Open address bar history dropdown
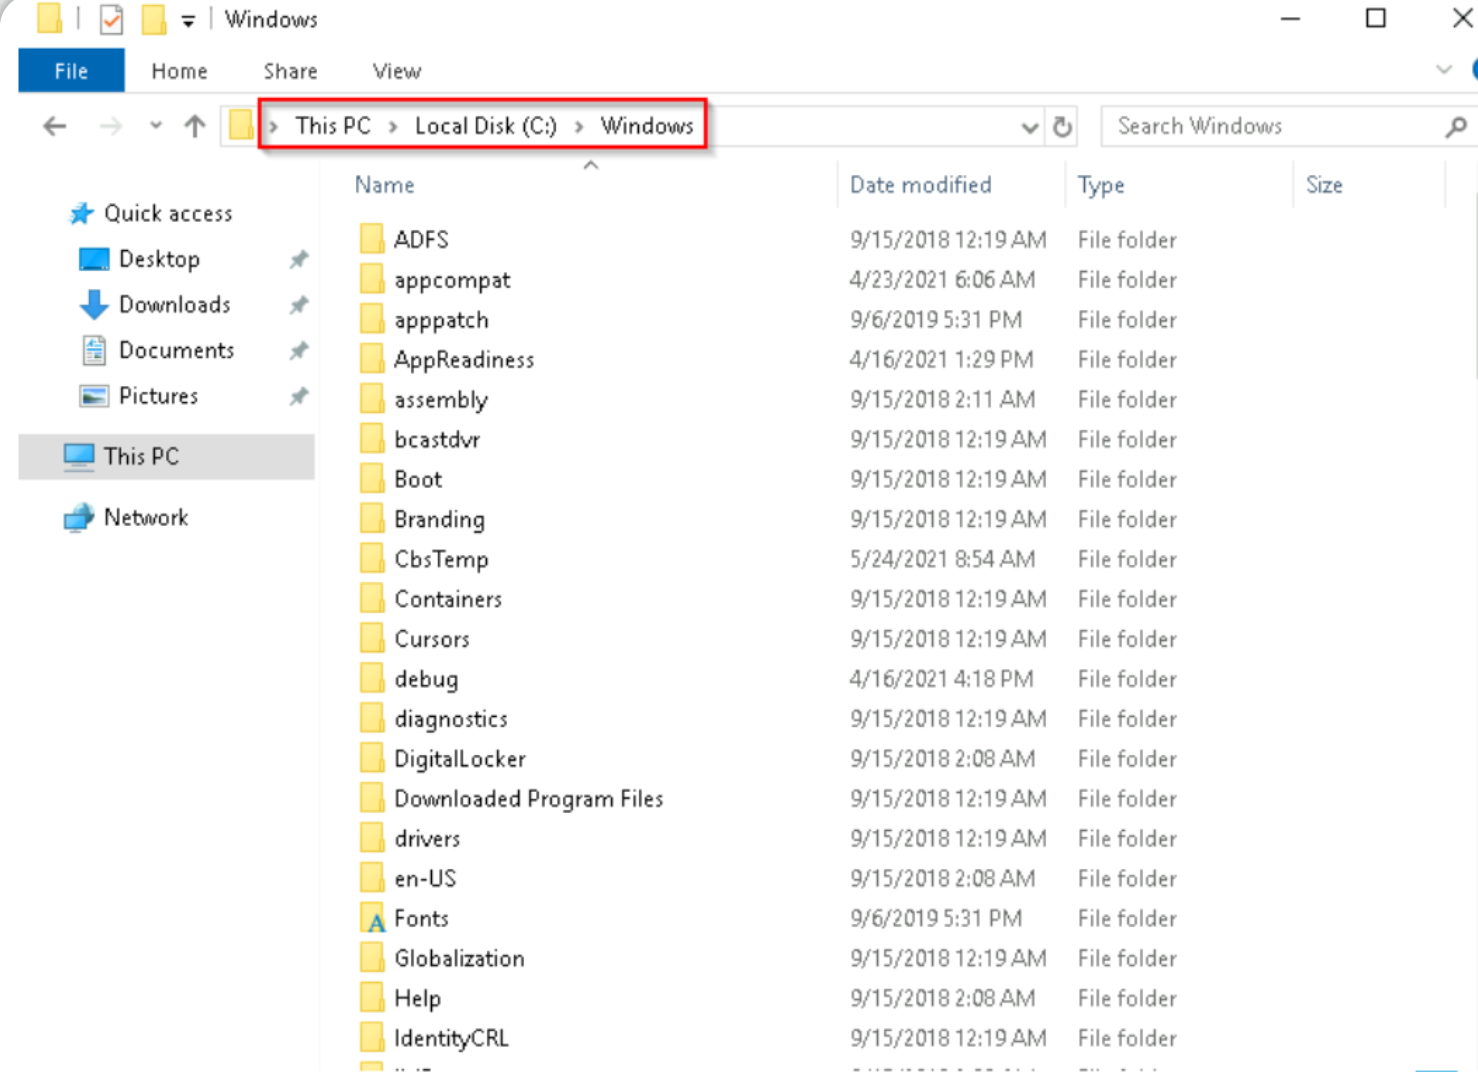The image size is (1478, 1072). (x=1029, y=127)
